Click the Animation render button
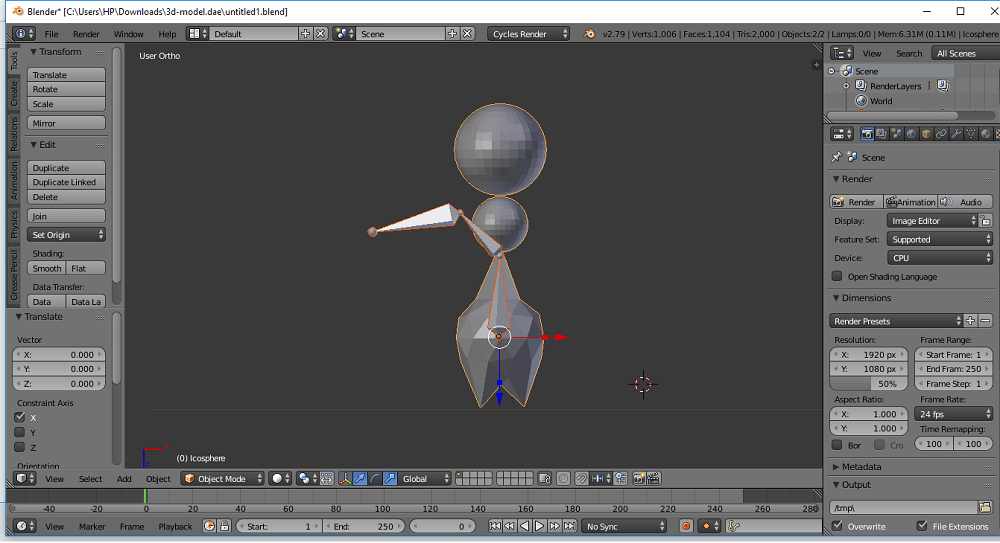 [910, 202]
